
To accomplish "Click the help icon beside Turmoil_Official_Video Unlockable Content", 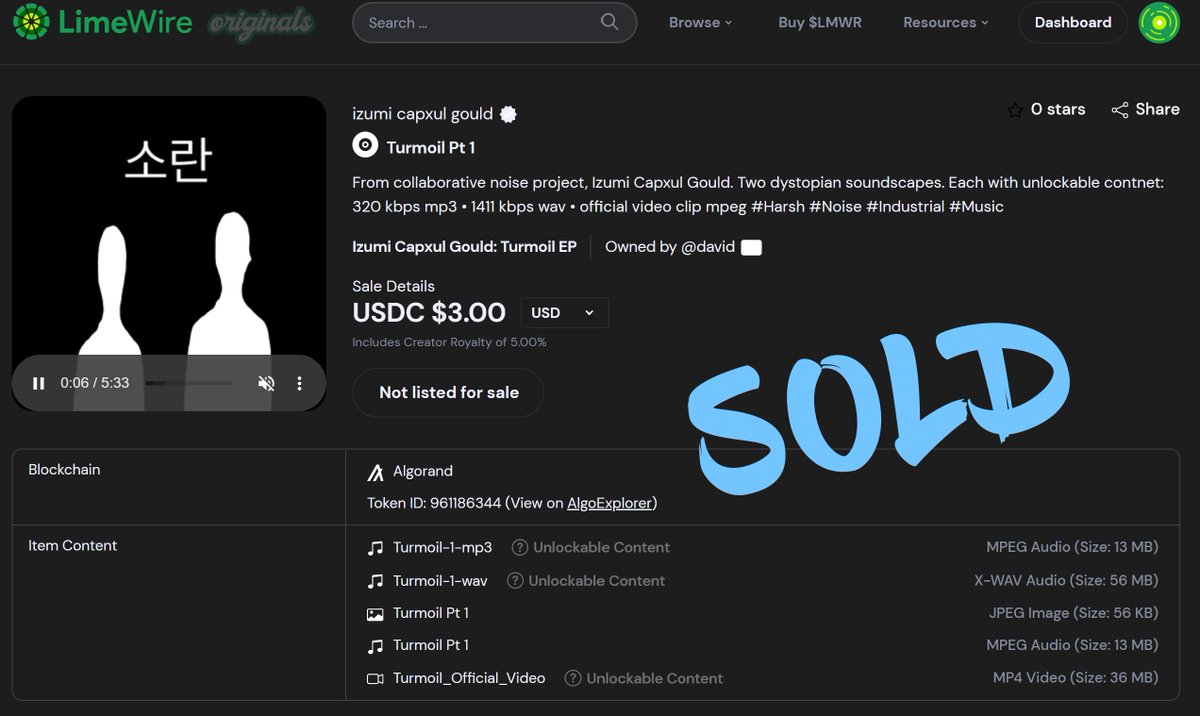I will pos(573,678).
